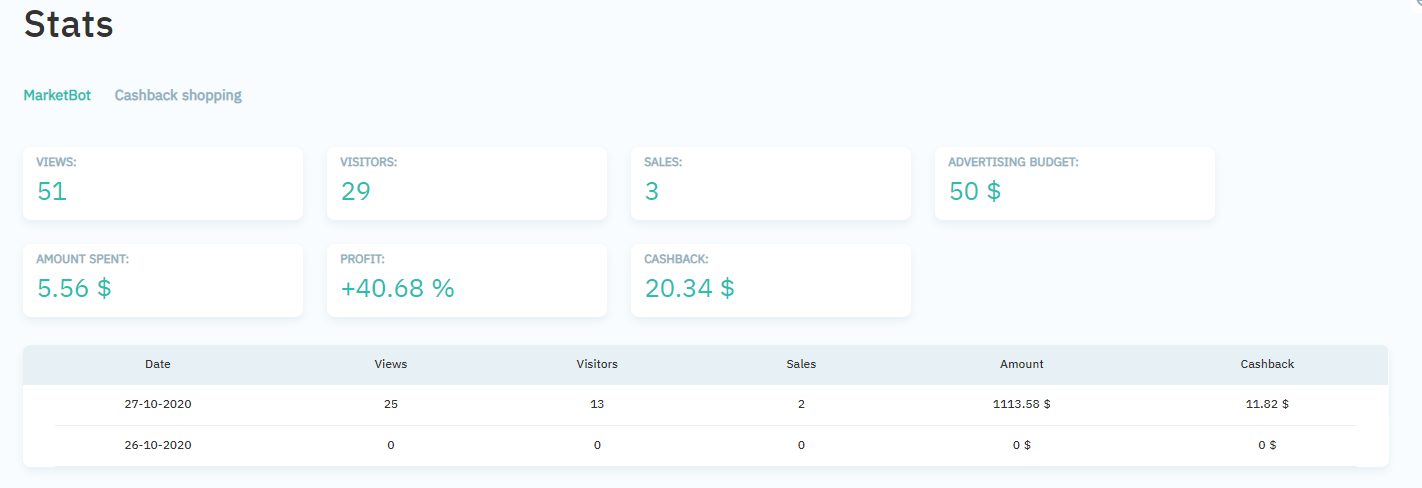Click the Visitors column header in table
This screenshot has height=488, width=1422.
pyautogui.click(x=597, y=364)
